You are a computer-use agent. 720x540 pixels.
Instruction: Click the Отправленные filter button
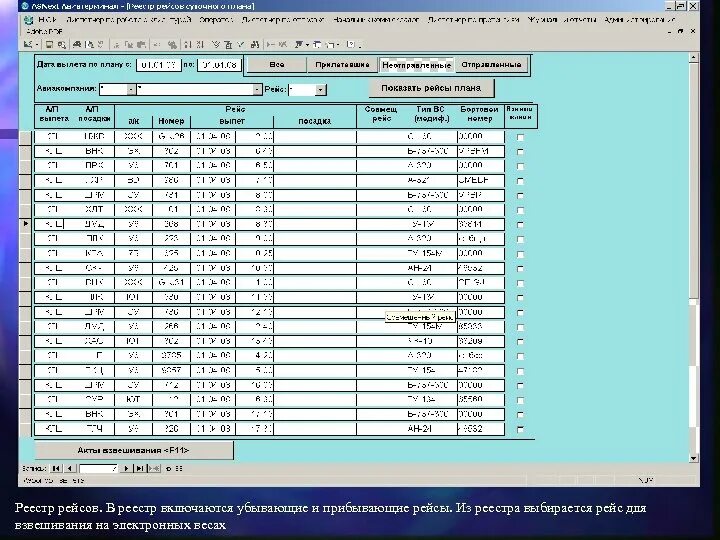coord(491,65)
